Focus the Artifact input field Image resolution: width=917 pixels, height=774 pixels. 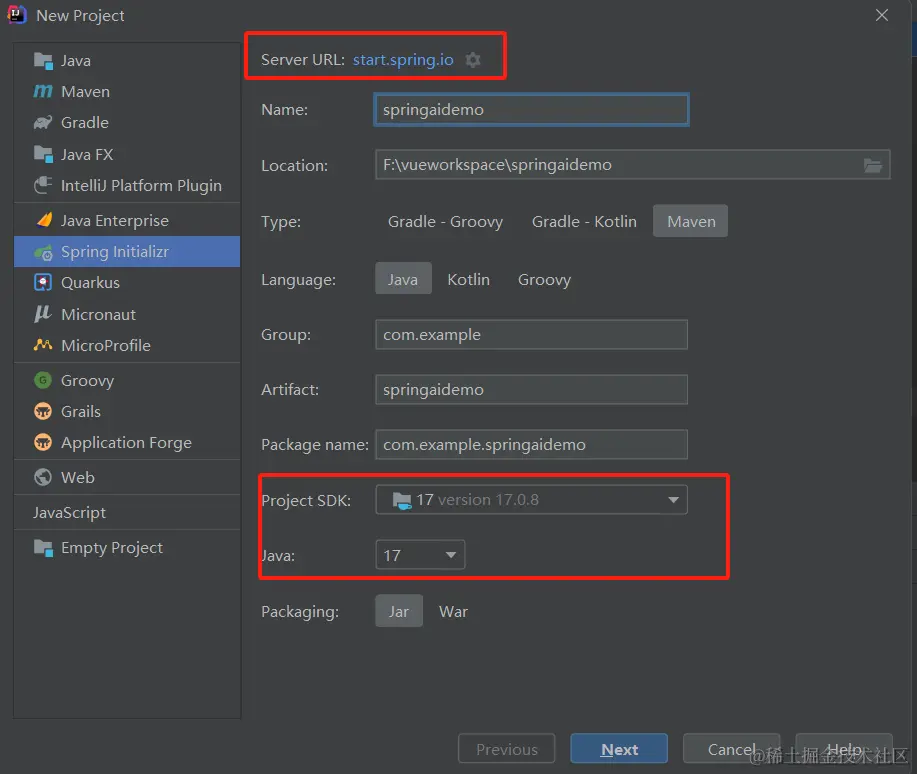[x=531, y=390]
